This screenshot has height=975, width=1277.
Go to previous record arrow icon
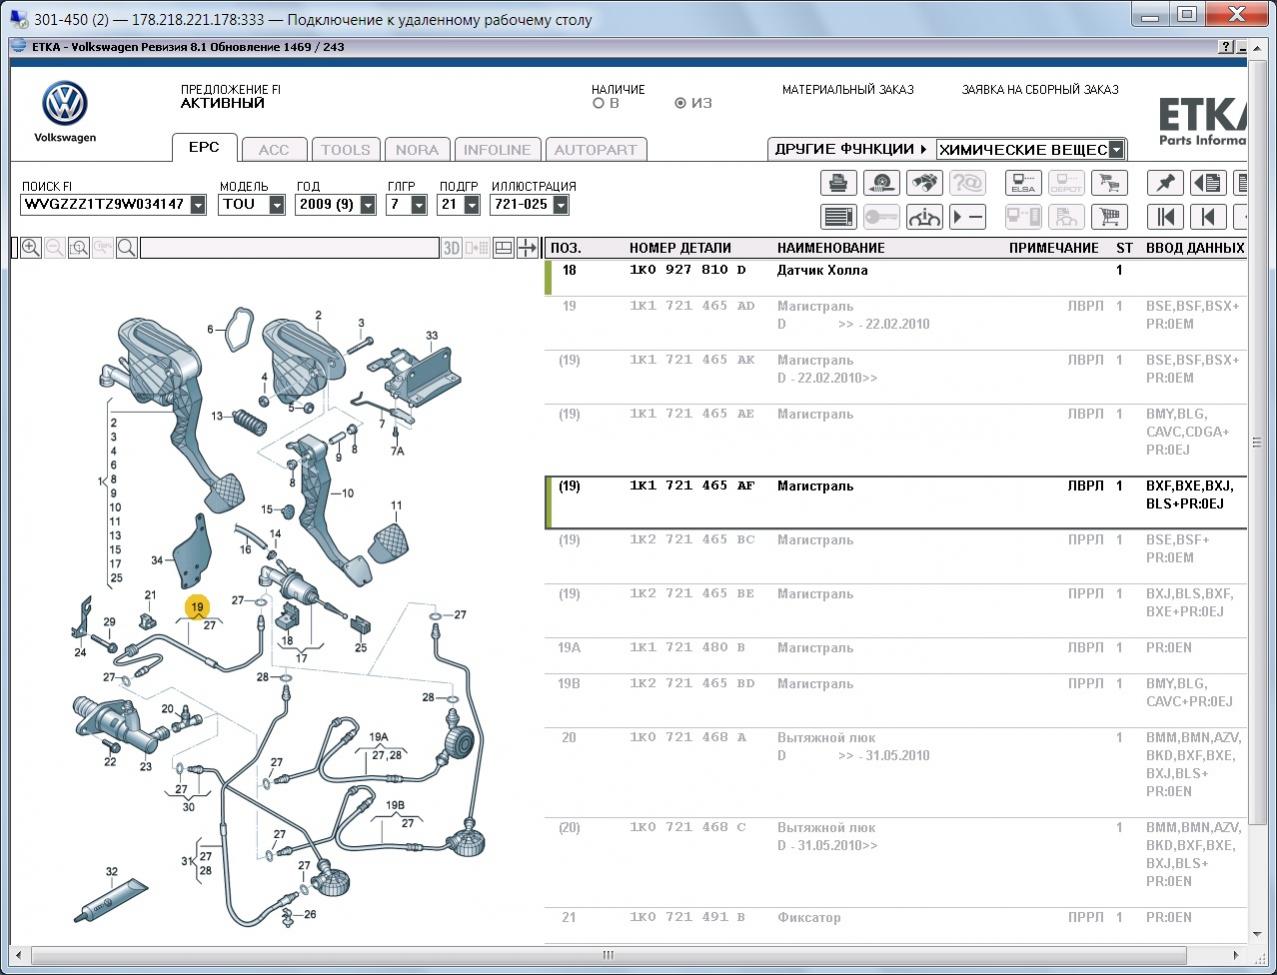[x=1208, y=216]
